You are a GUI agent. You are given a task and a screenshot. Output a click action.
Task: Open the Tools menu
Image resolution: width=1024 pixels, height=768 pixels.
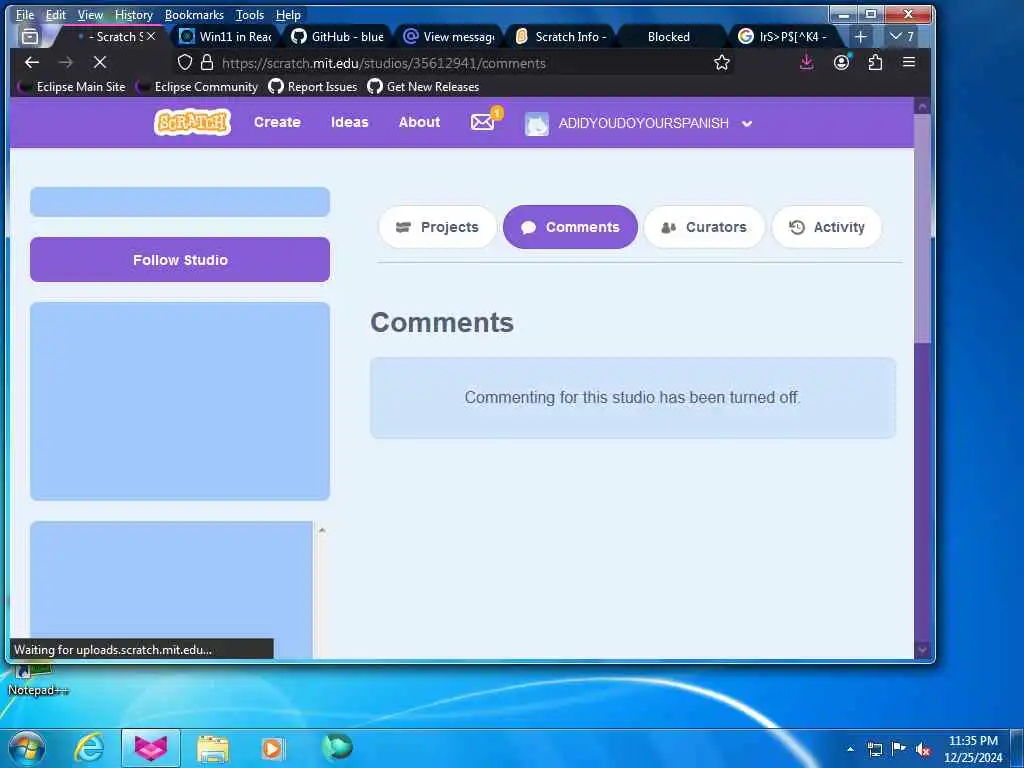point(249,14)
